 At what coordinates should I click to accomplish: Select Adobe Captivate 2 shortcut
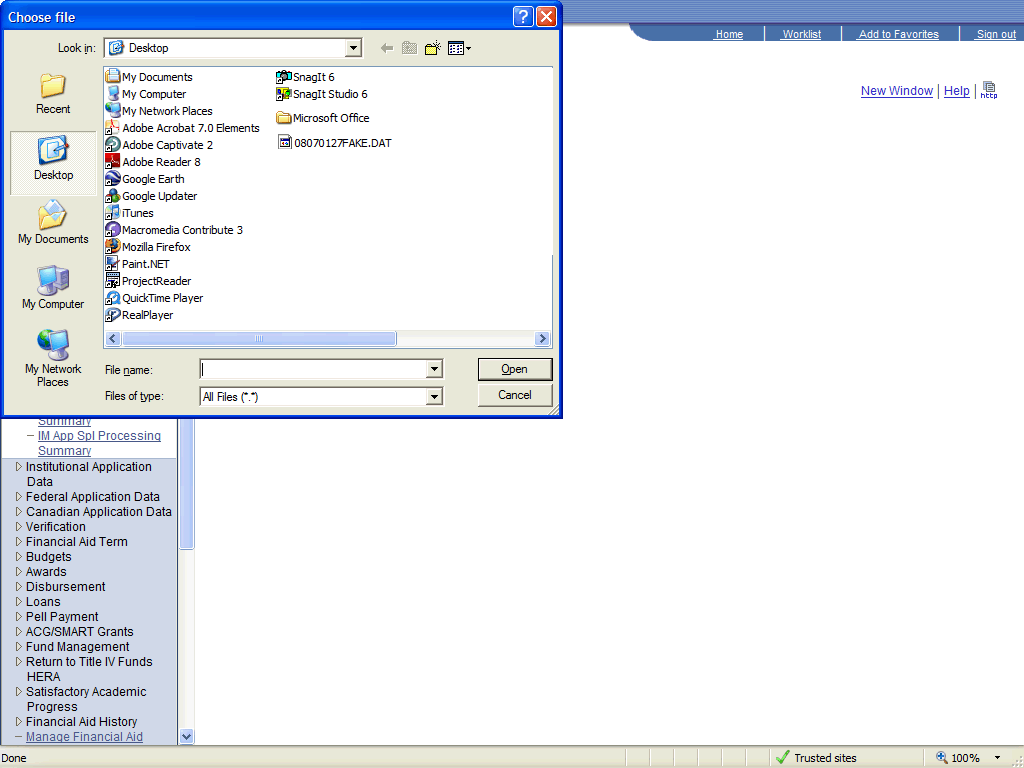pyautogui.click(x=159, y=144)
